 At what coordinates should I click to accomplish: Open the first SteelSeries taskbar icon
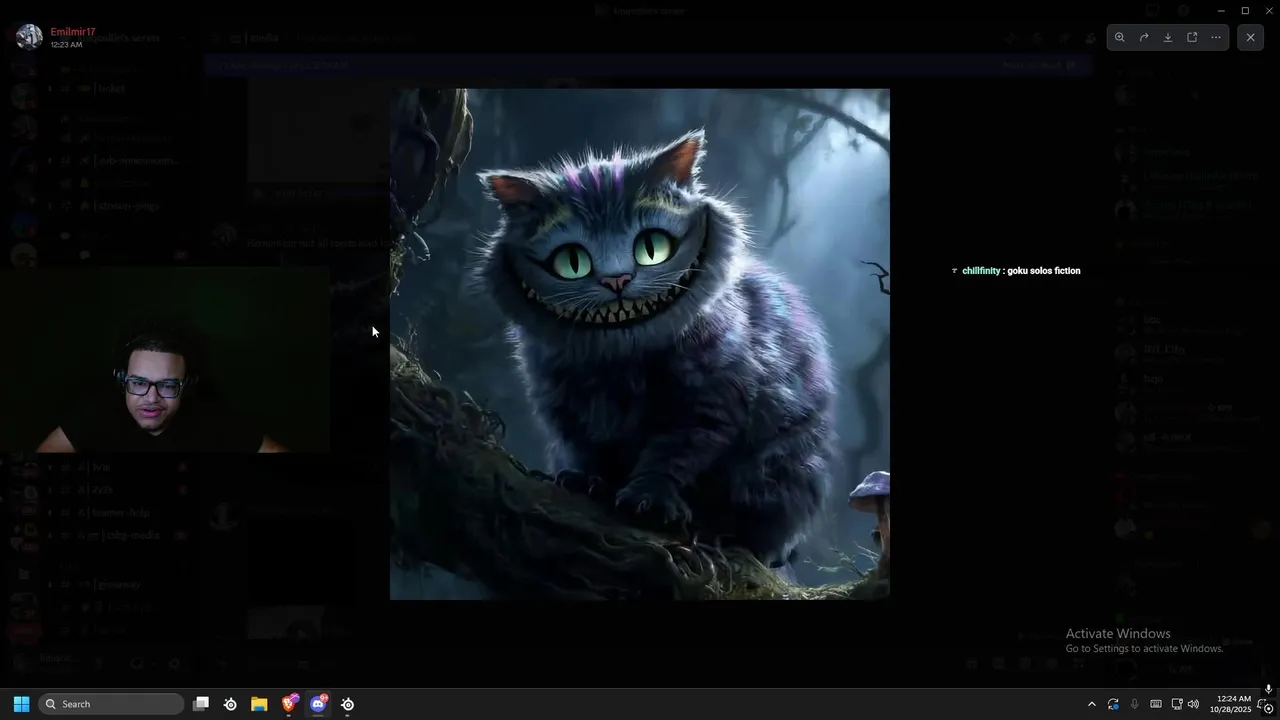tap(230, 704)
